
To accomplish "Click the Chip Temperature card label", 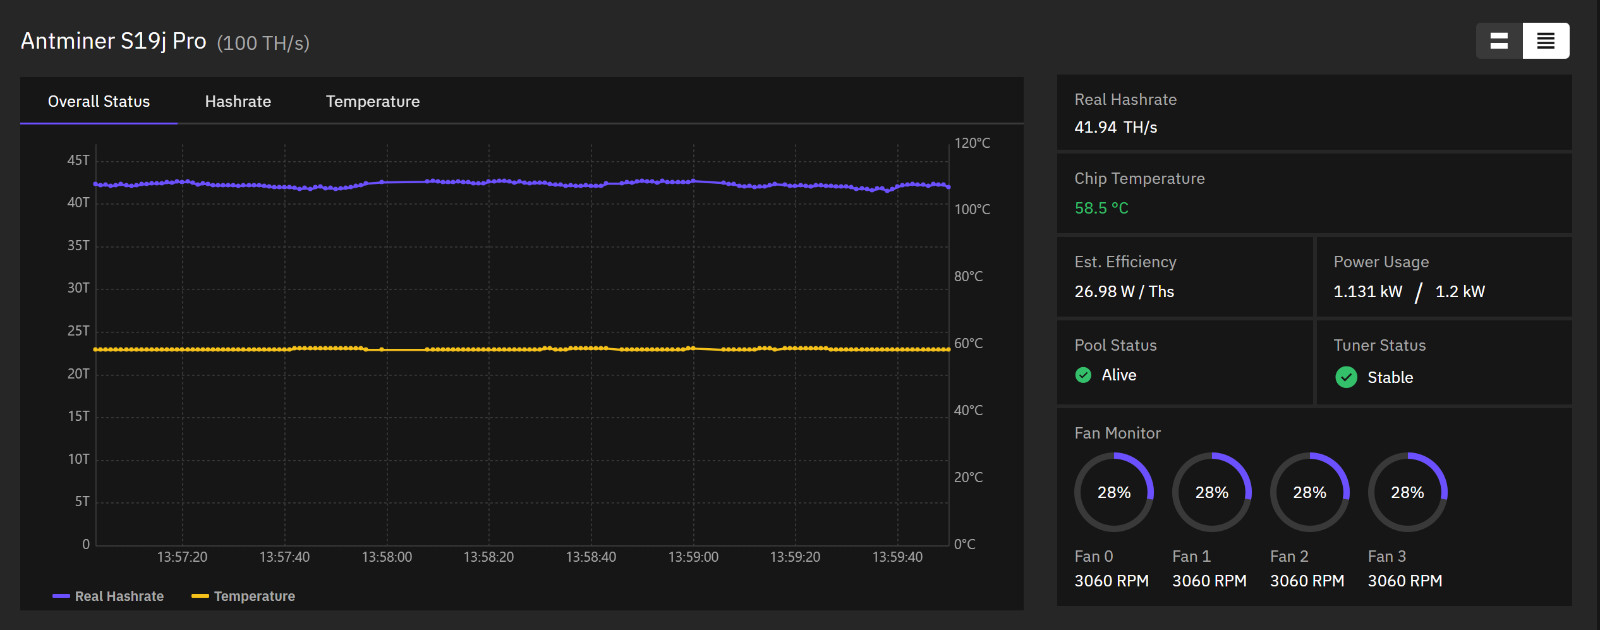I will pos(1139,178).
